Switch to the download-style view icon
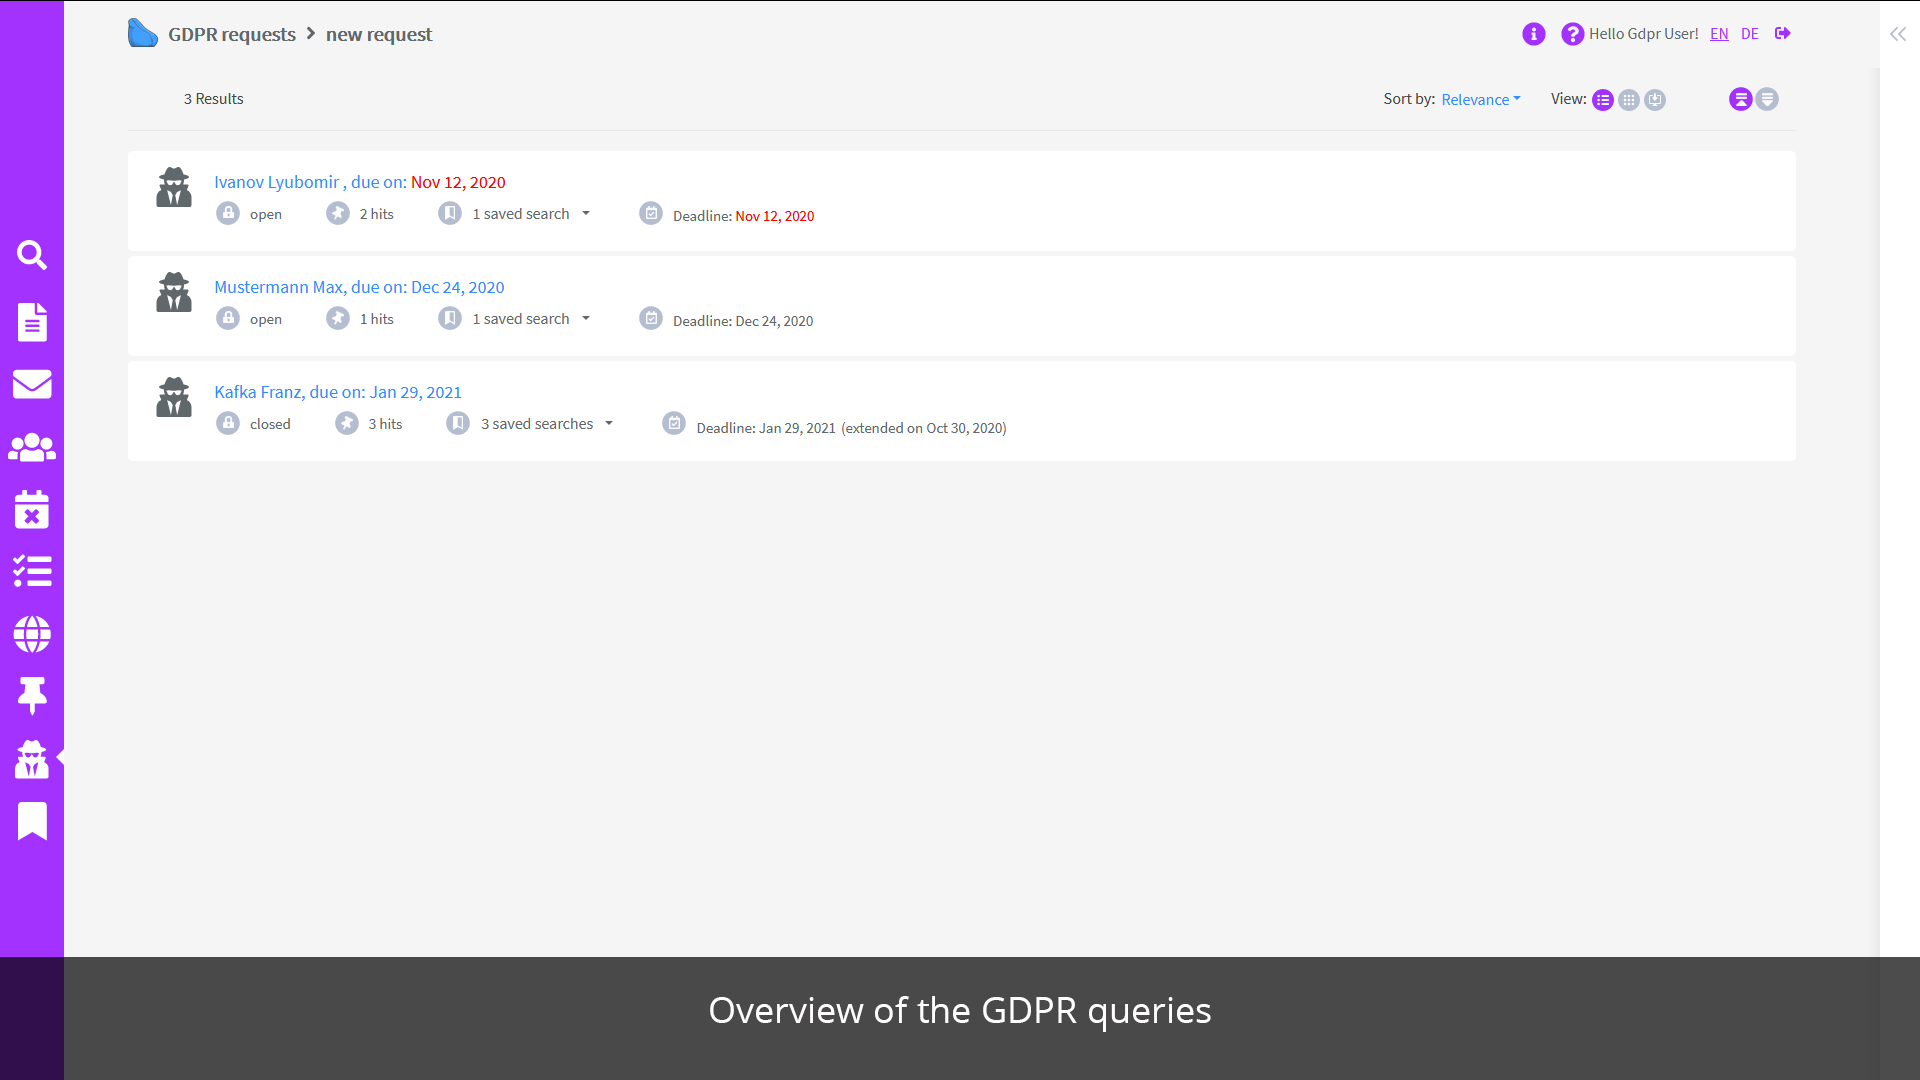This screenshot has height=1080, width=1920. pos(1655,100)
